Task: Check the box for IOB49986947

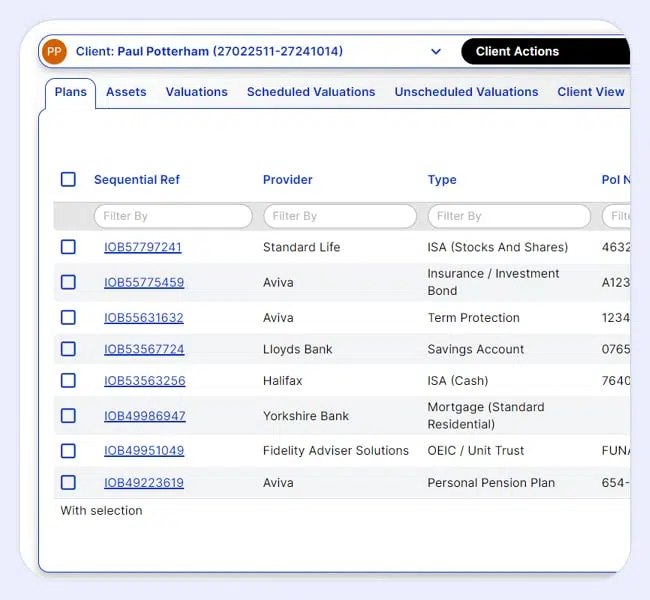Action: click(x=68, y=415)
